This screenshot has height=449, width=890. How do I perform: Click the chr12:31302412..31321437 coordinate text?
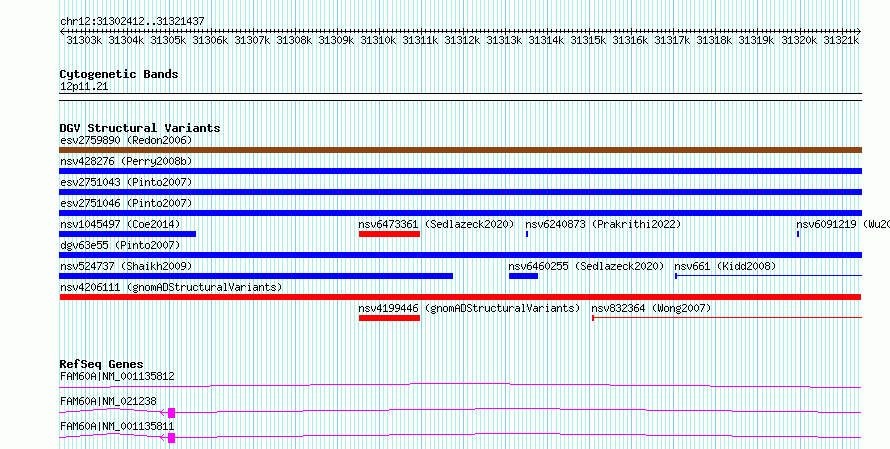coord(132,21)
